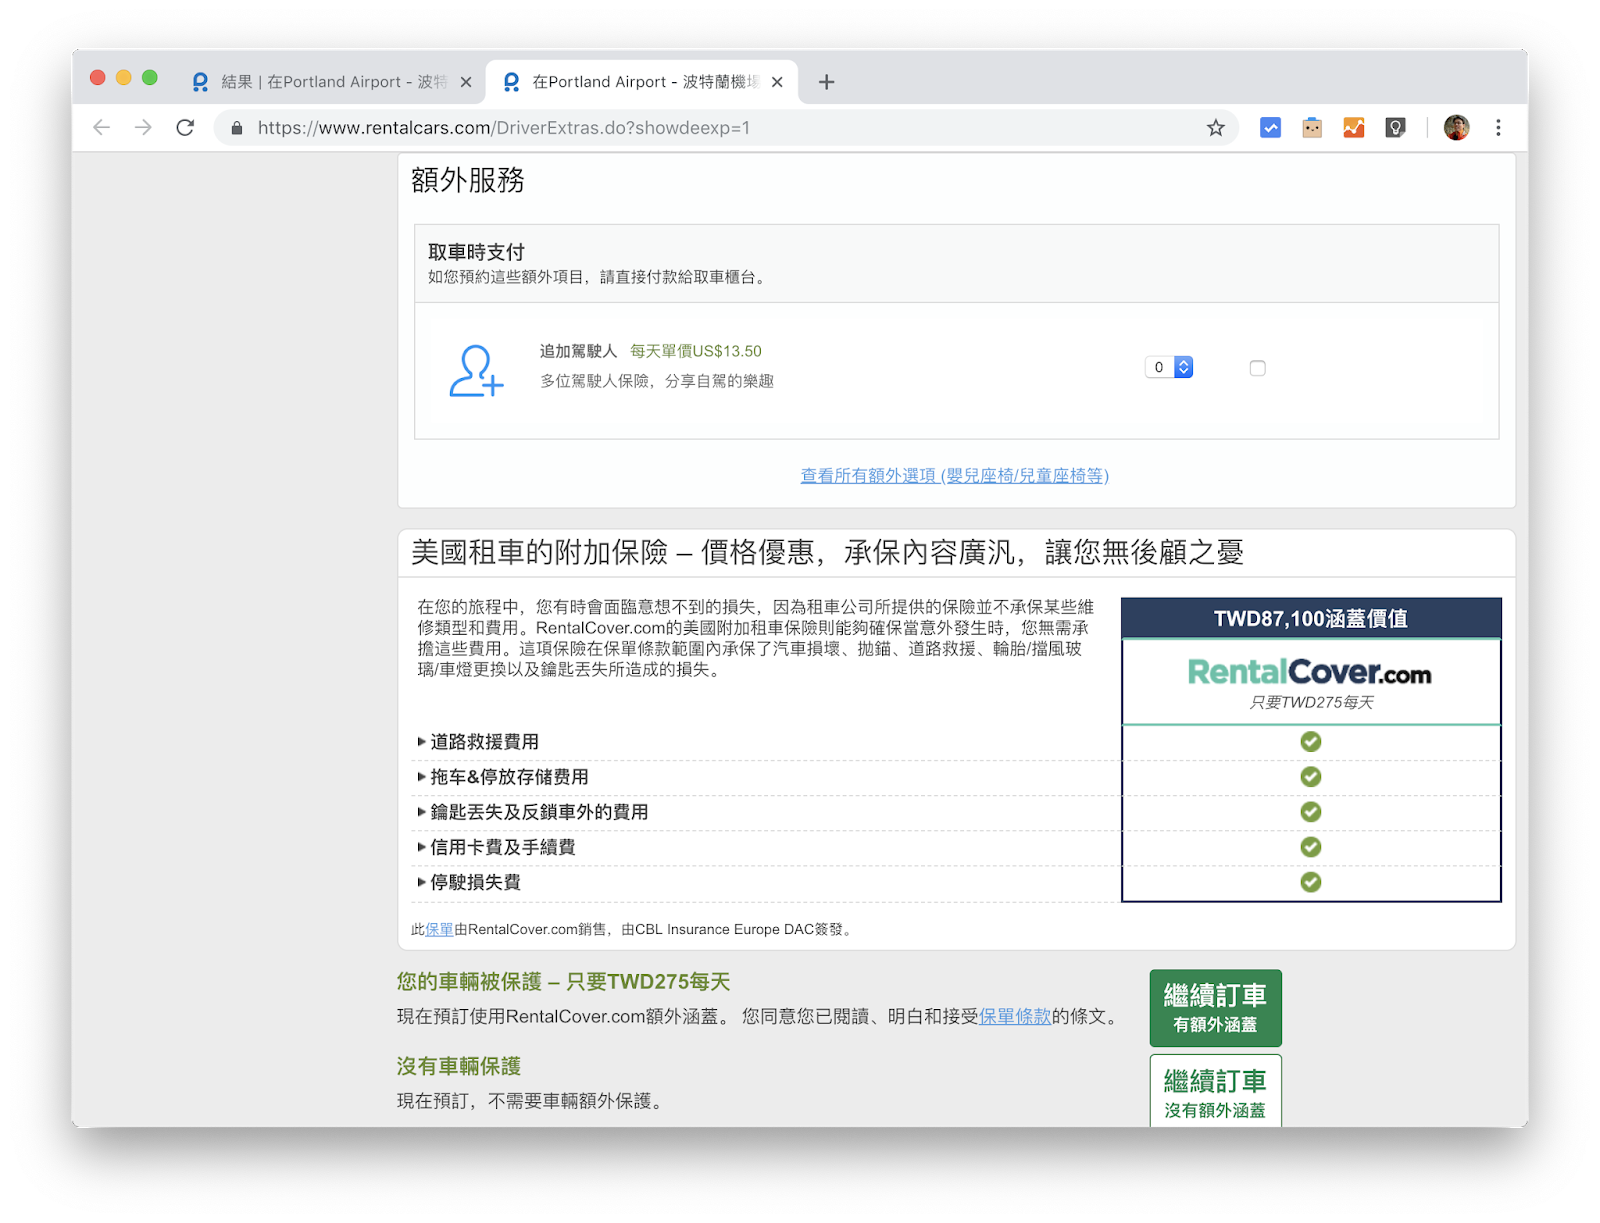Click the checkmark for 信用卡費及手續費
The height and width of the screenshot is (1223, 1600).
[1310, 846]
